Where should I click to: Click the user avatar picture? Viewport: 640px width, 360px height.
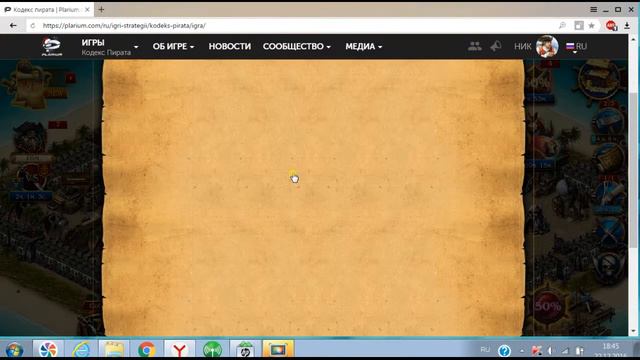[547, 46]
